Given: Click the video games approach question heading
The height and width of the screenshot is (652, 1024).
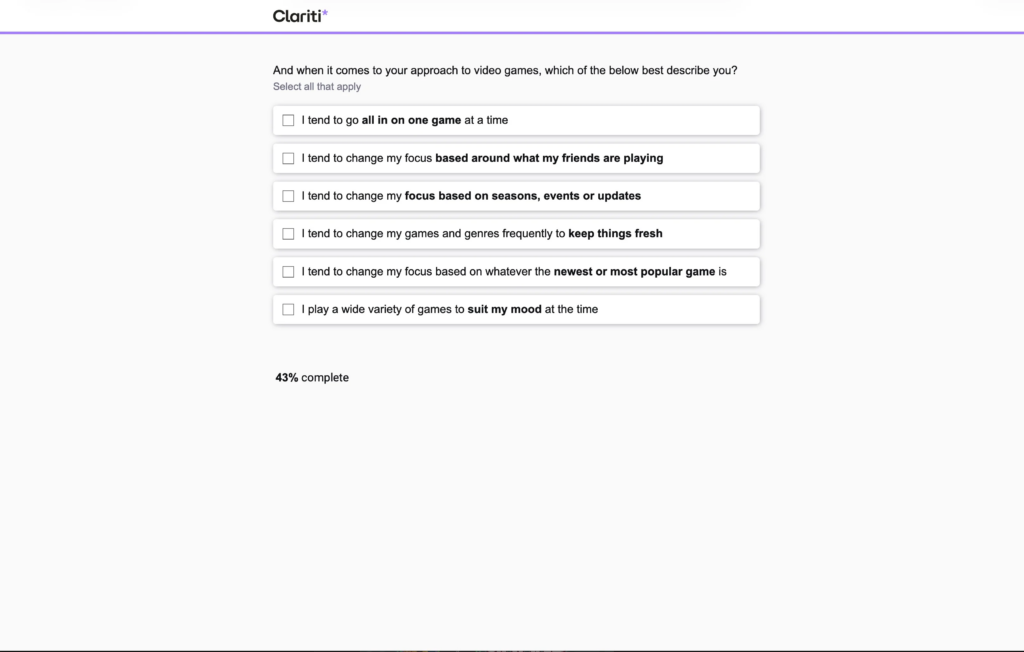Looking at the screenshot, I should (x=505, y=70).
